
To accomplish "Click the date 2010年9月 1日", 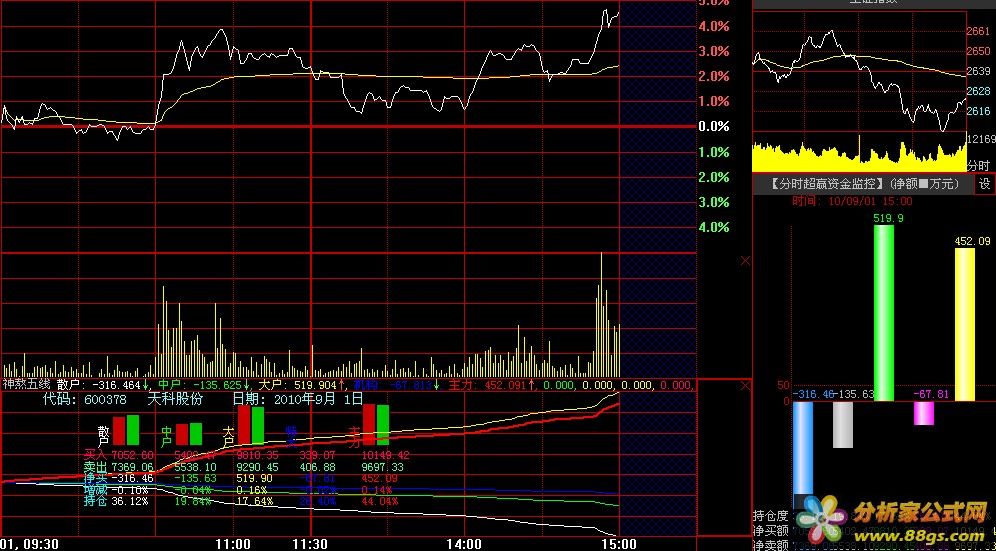I will point(318,400).
